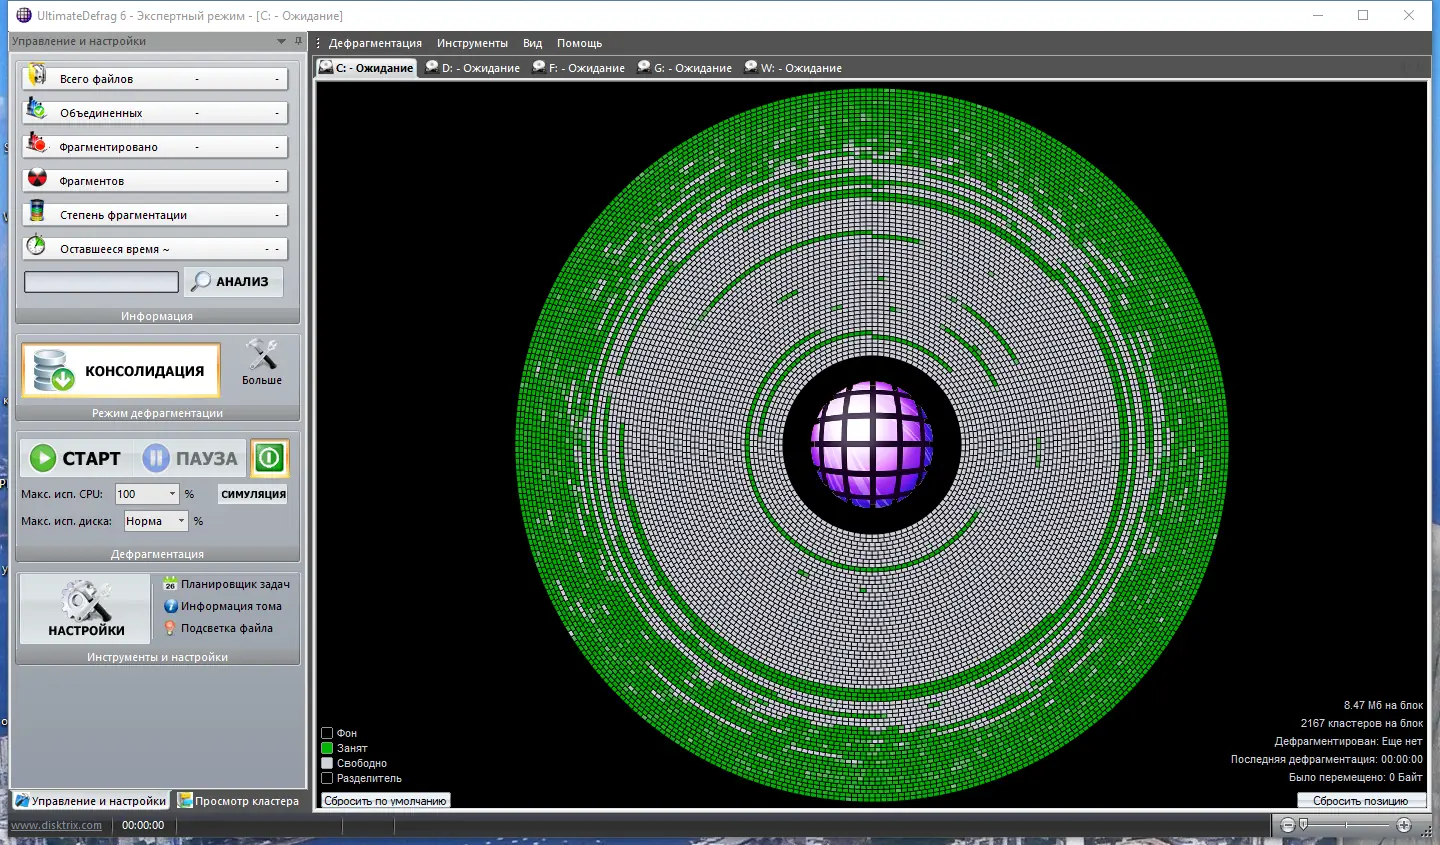Click the АНАЛИЗ button
Screen dimensions: 1440x845
233,282
